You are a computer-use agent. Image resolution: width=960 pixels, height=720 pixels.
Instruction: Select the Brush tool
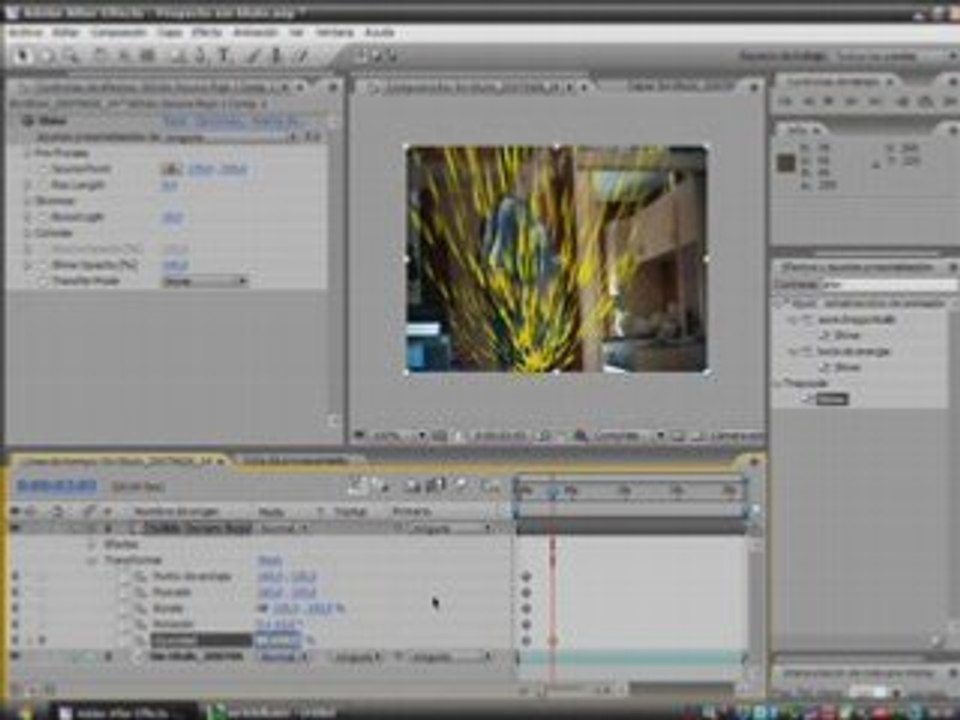coord(253,56)
